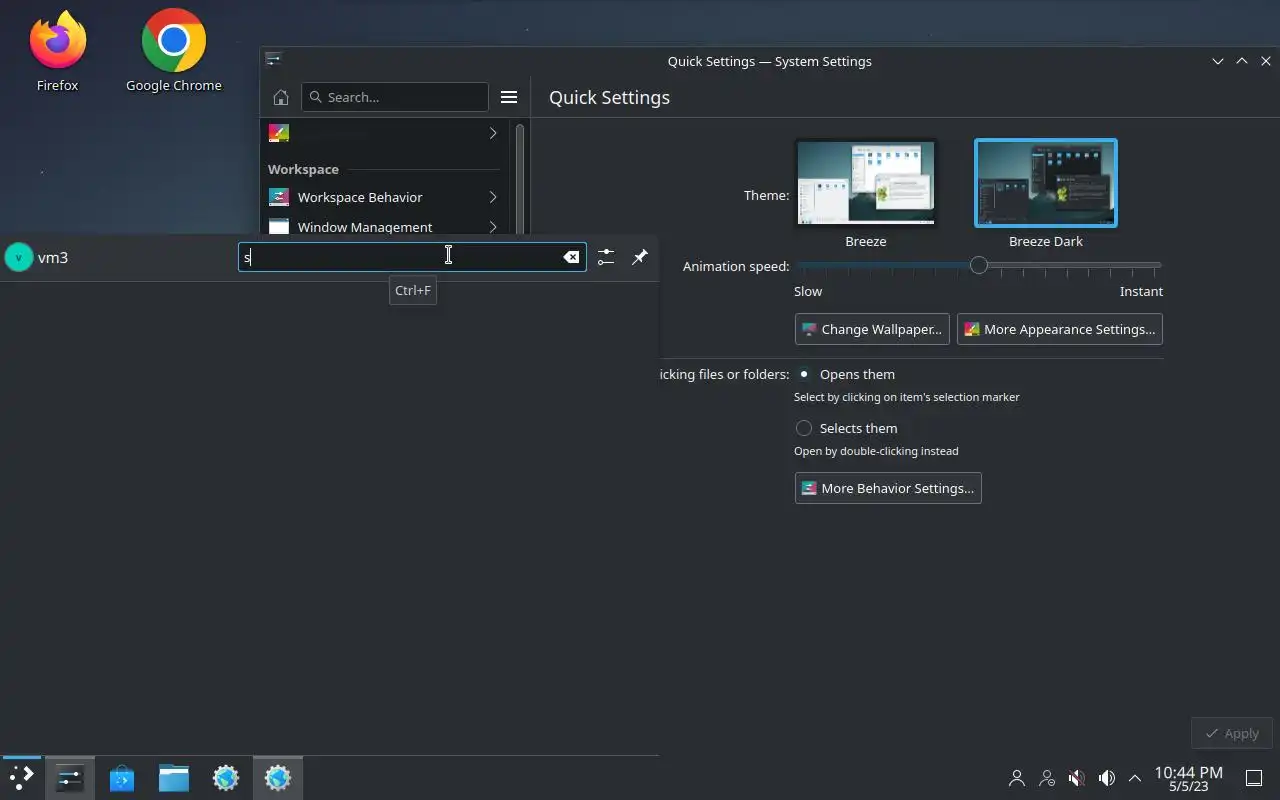Click first globe-gear taskbar icon

click(226, 777)
